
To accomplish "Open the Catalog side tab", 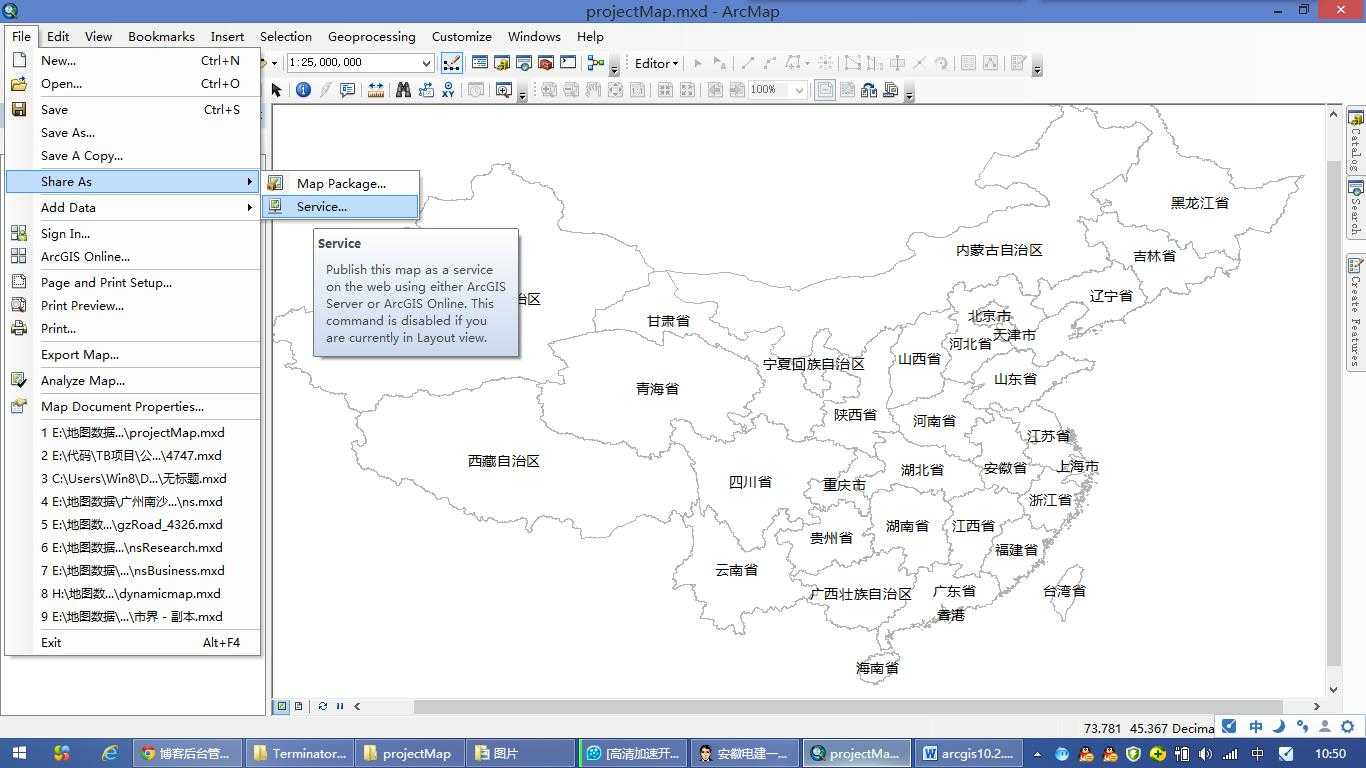I will pos(1356,141).
